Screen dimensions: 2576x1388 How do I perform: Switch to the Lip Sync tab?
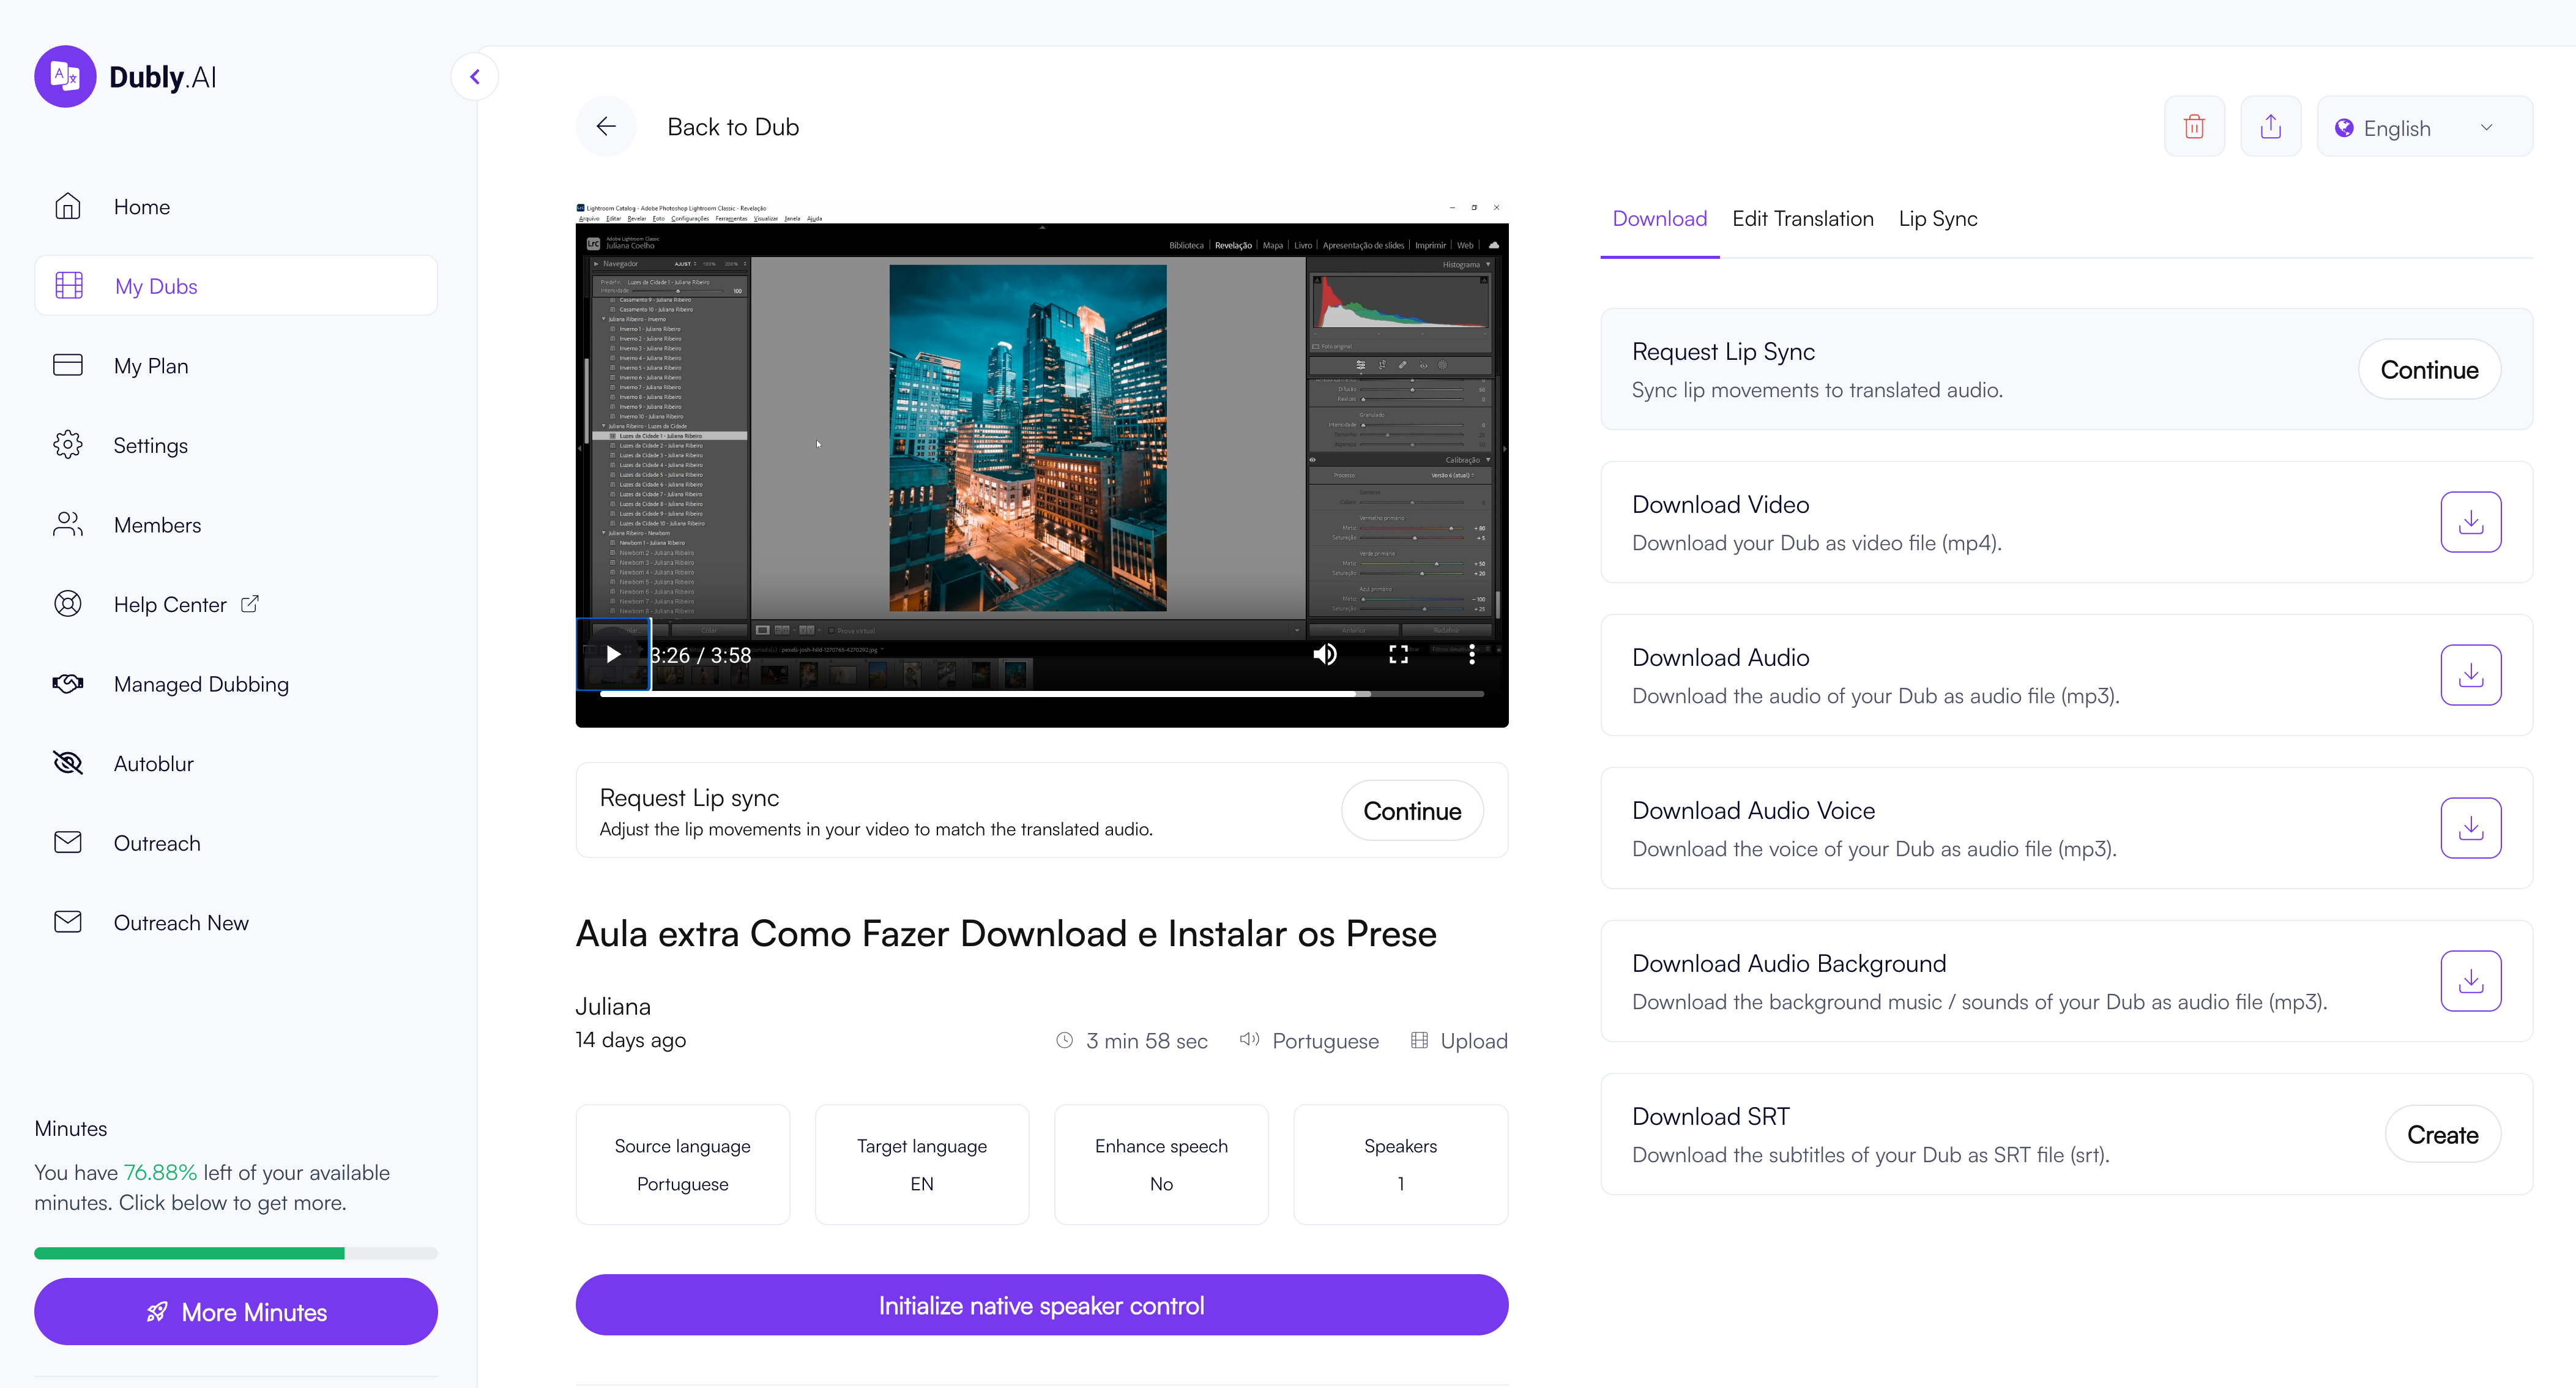[1937, 219]
